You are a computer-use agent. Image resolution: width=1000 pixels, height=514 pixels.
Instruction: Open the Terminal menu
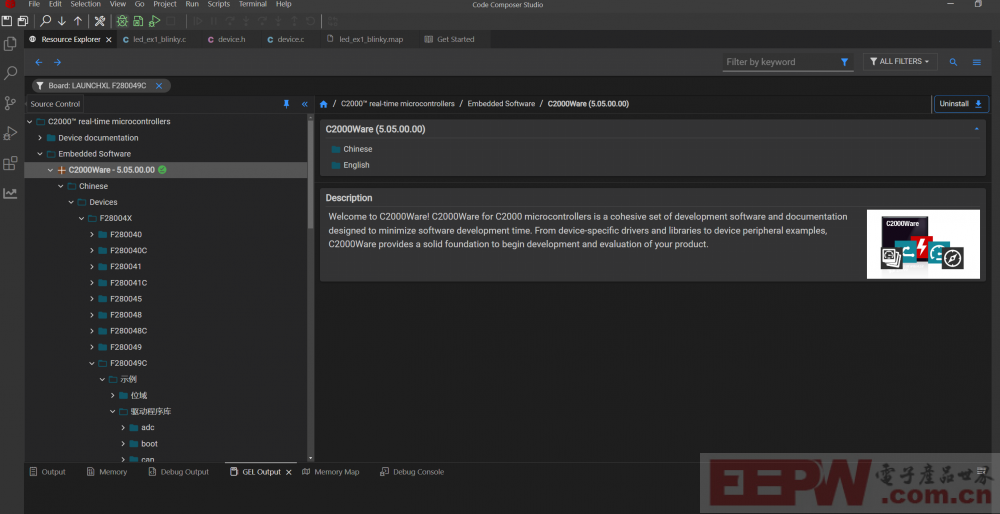tap(253, 4)
